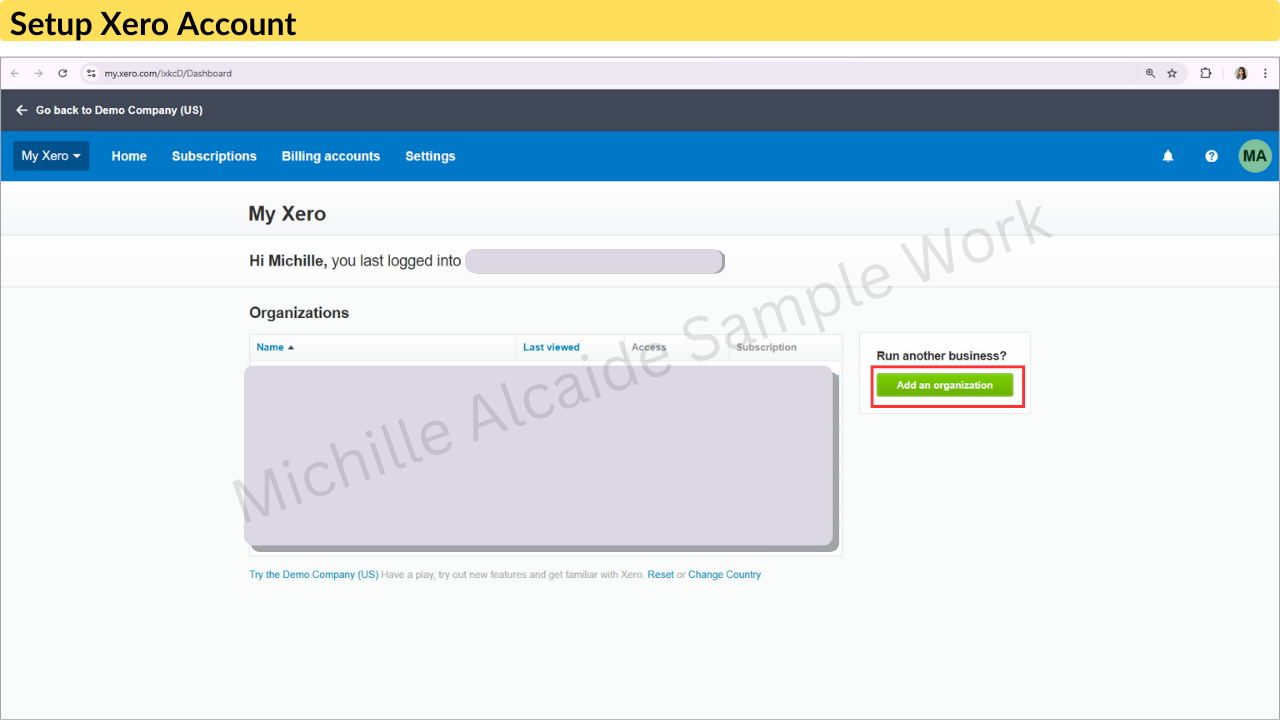Screen dimensions: 1280x720
Task: Click the My Xero page heading
Action: click(x=287, y=214)
